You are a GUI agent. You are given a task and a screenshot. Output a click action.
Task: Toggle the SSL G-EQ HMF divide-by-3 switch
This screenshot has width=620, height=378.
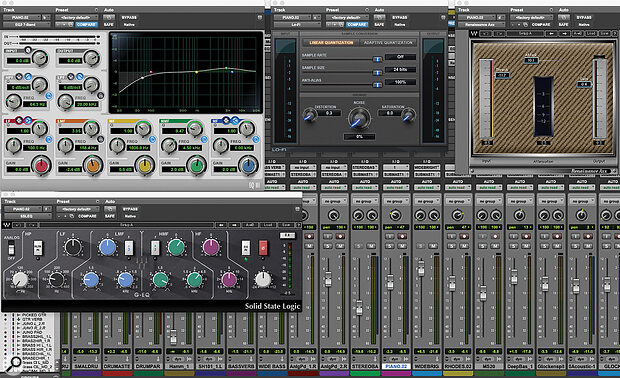pyautogui.click(x=155, y=248)
